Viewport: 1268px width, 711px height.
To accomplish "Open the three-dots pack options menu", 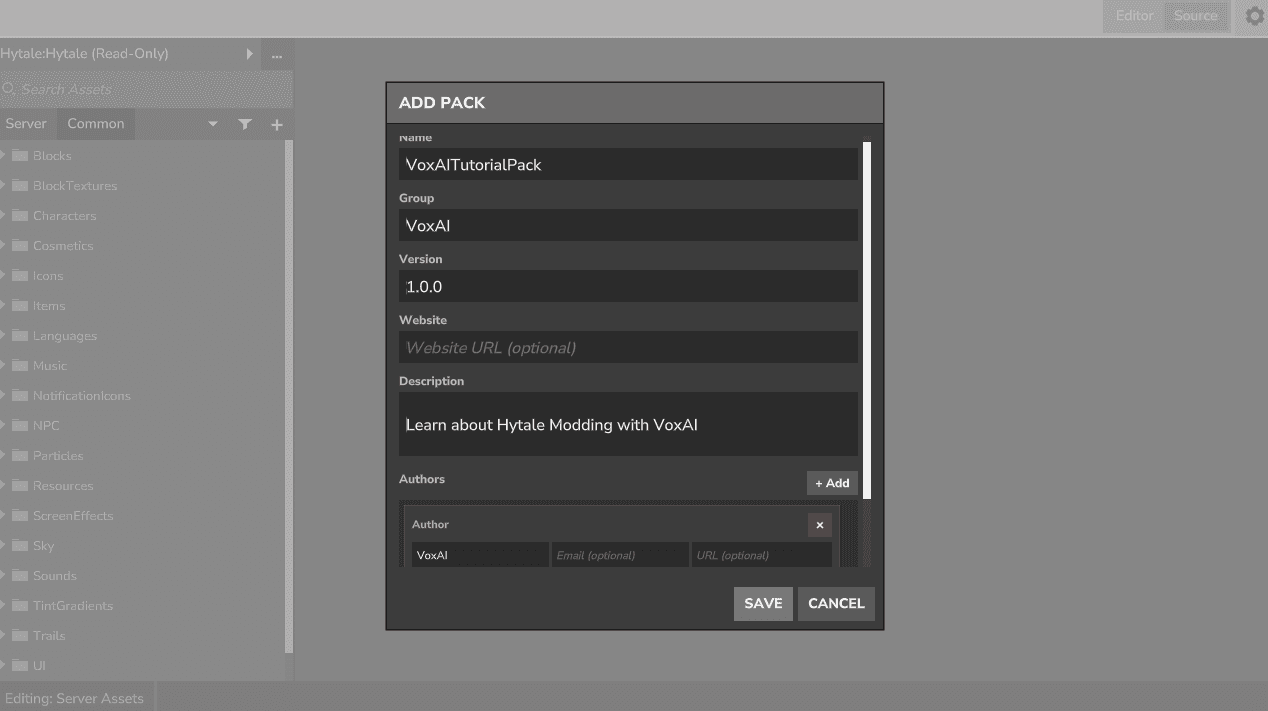I will [x=277, y=54].
